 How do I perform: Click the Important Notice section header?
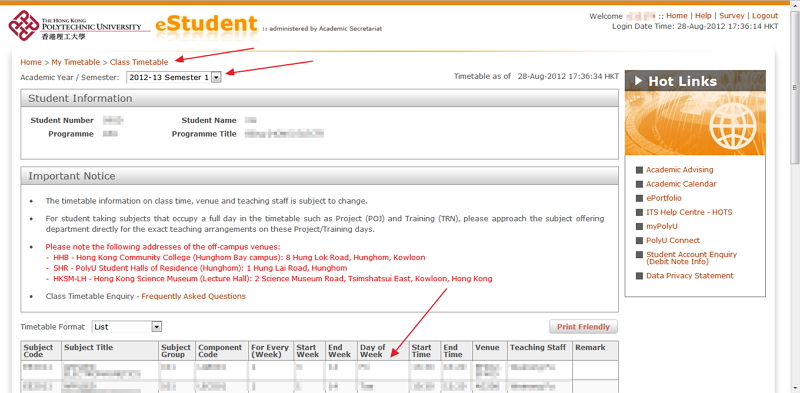pyautogui.click(x=319, y=176)
